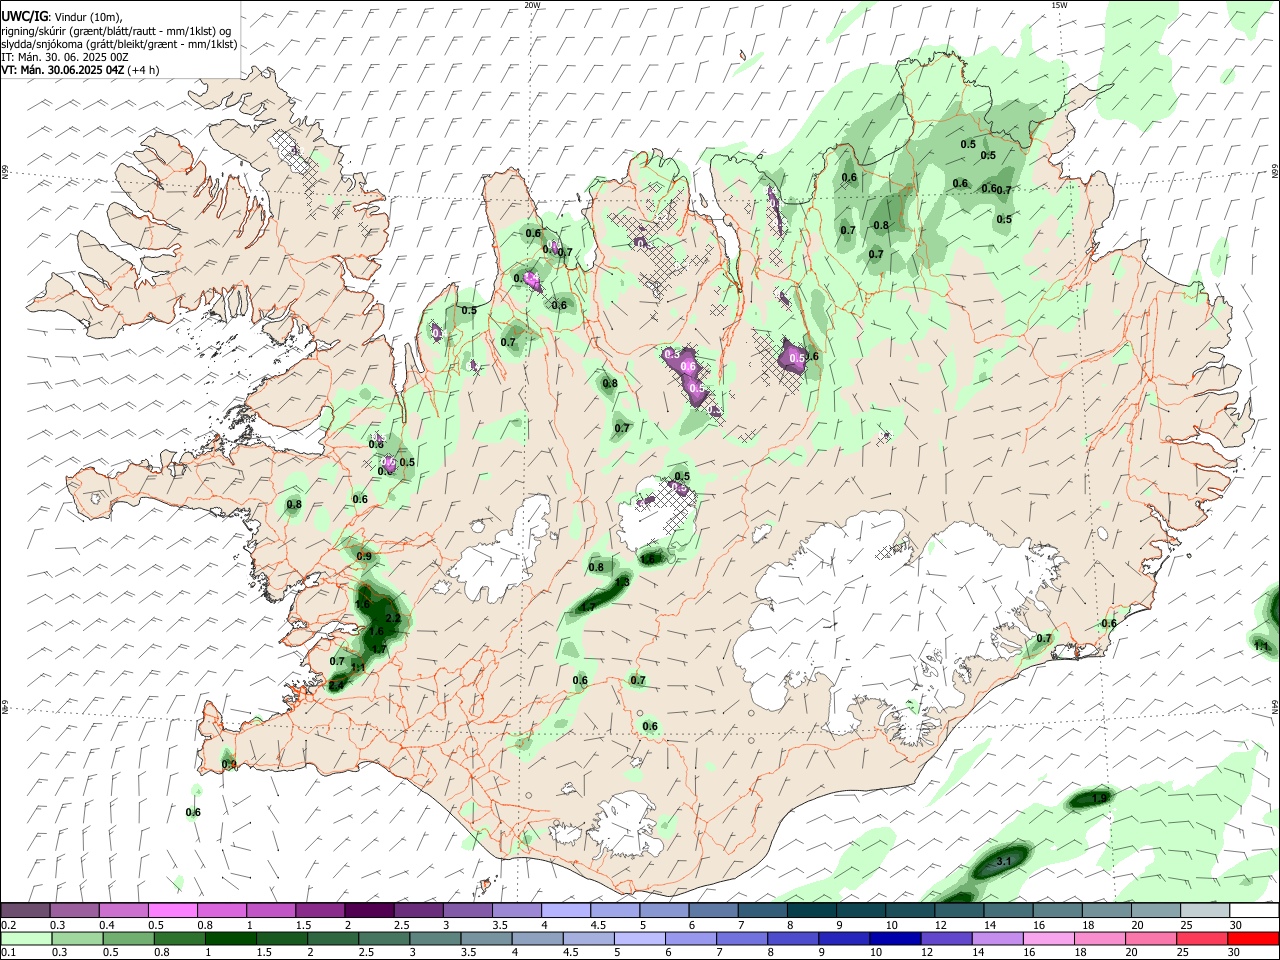The height and width of the screenshot is (960, 1280).
Task: Click the 'UWC/IG' title text
Action: point(24,15)
